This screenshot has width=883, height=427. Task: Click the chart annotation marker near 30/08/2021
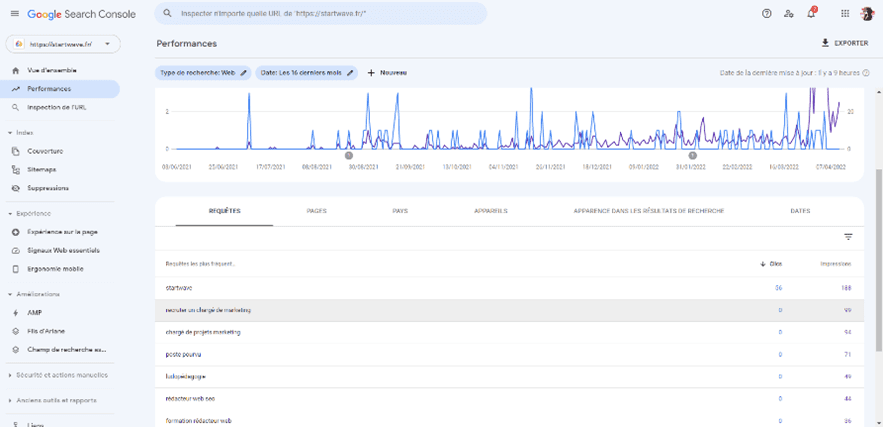[x=349, y=155]
